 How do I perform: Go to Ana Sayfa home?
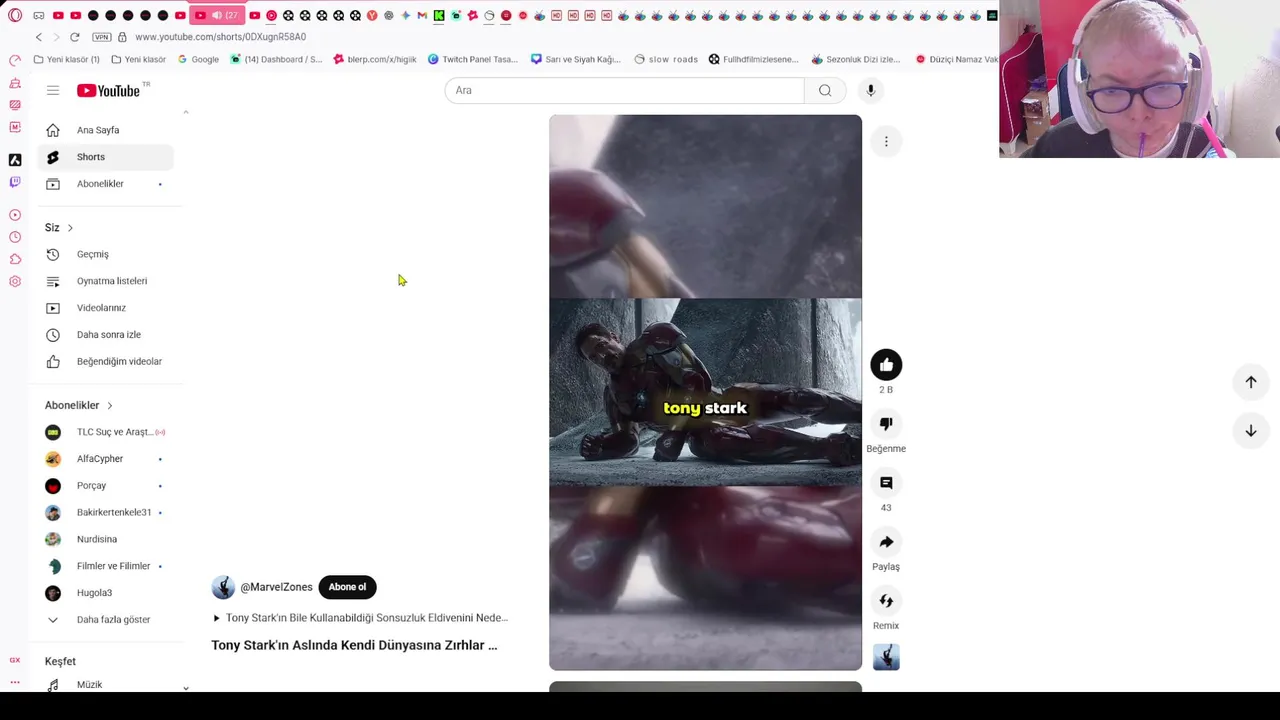[x=105, y=130]
